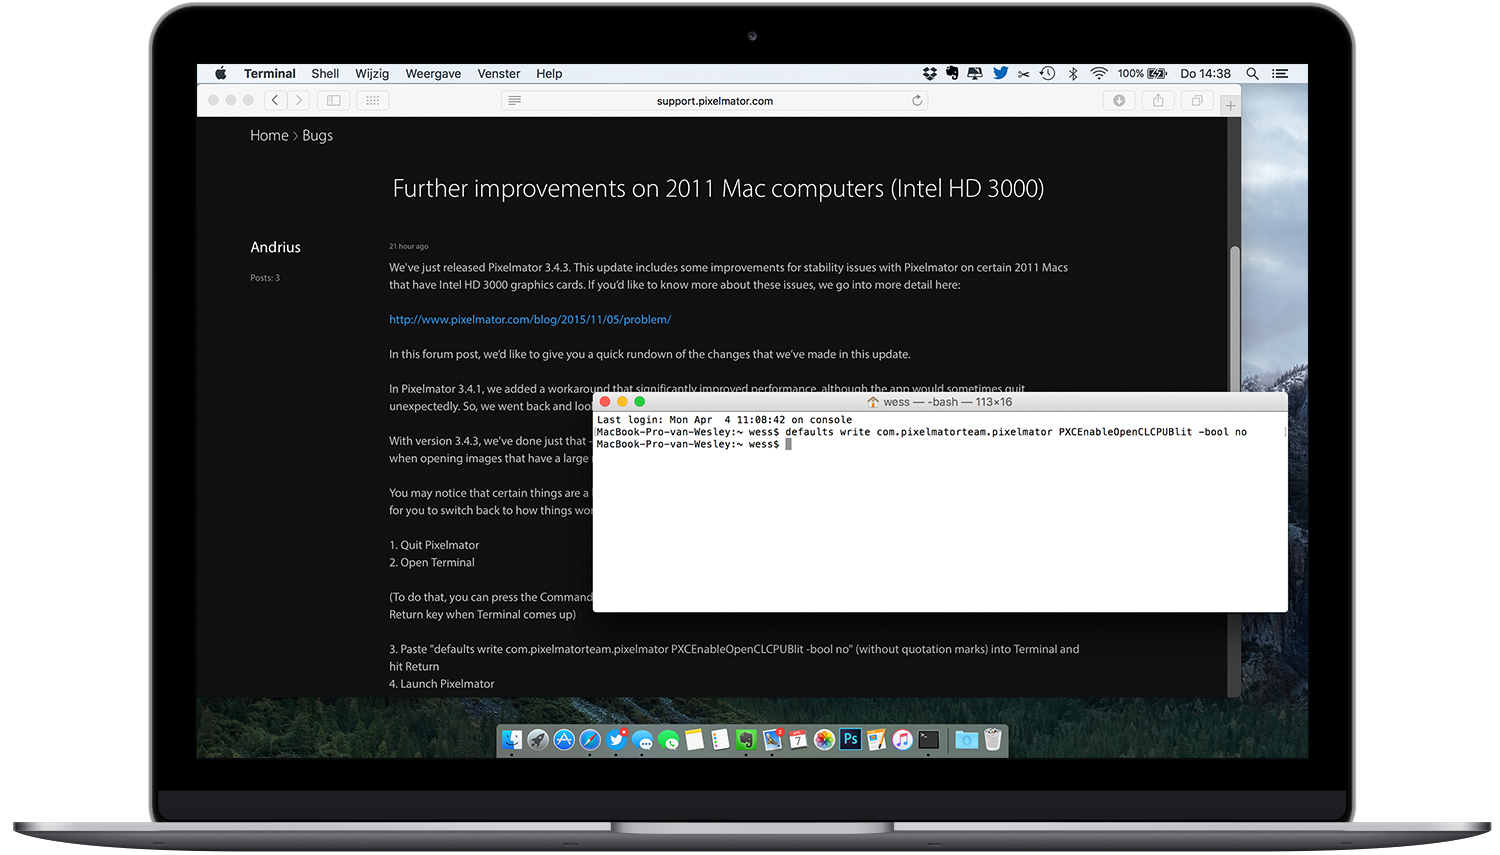Viewport: 1500px width, 855px height.
Task: Click the battery status indicator
Action: click(1142, 74)
